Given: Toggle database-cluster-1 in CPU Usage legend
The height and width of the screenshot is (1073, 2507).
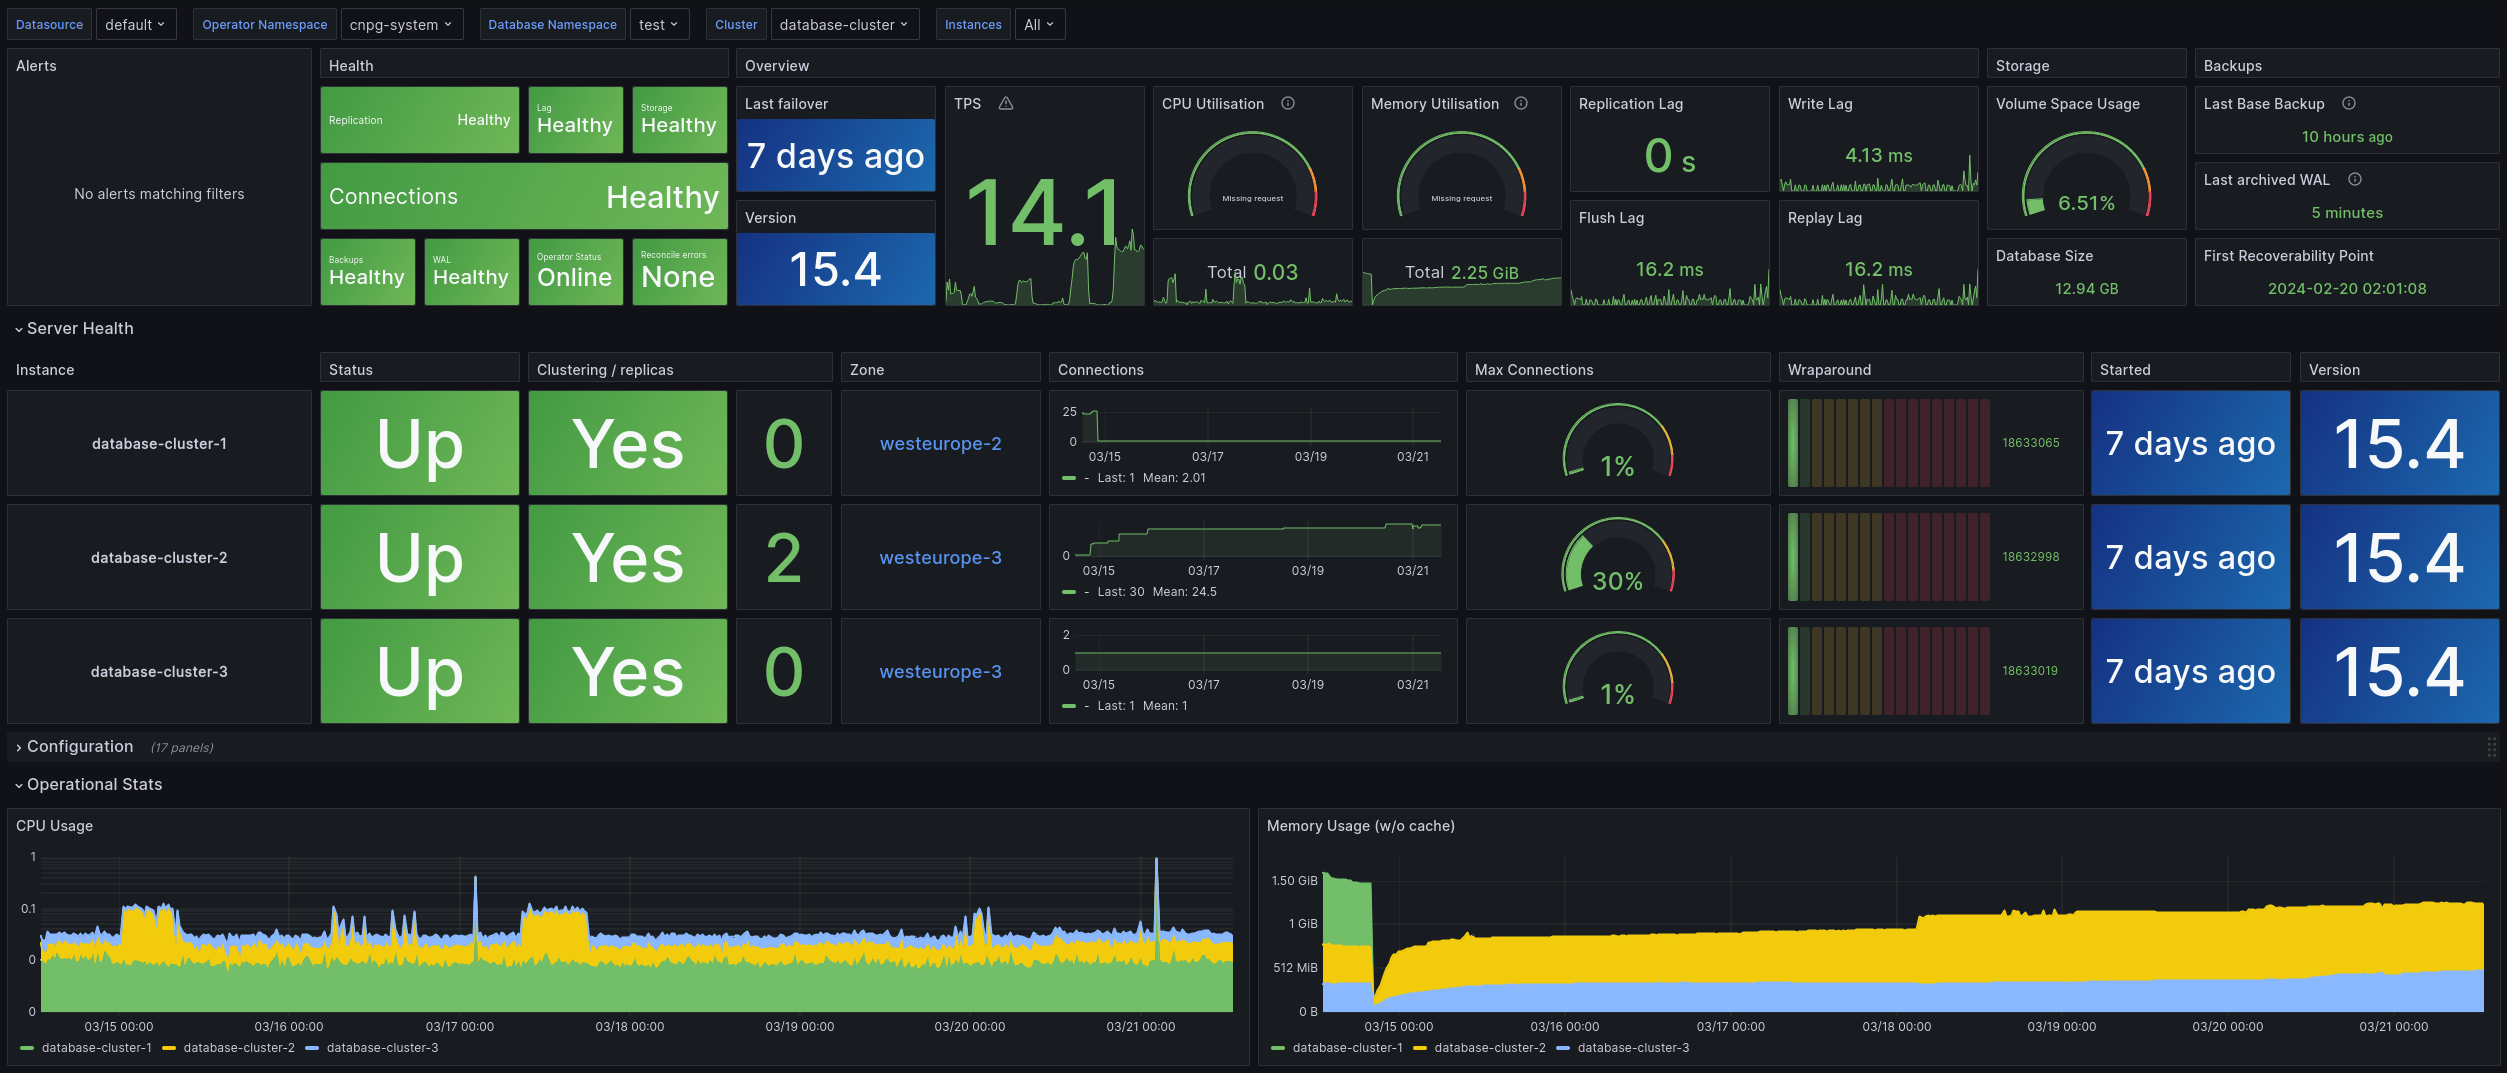Looking at the screenshot, I should coord(97,1048).
